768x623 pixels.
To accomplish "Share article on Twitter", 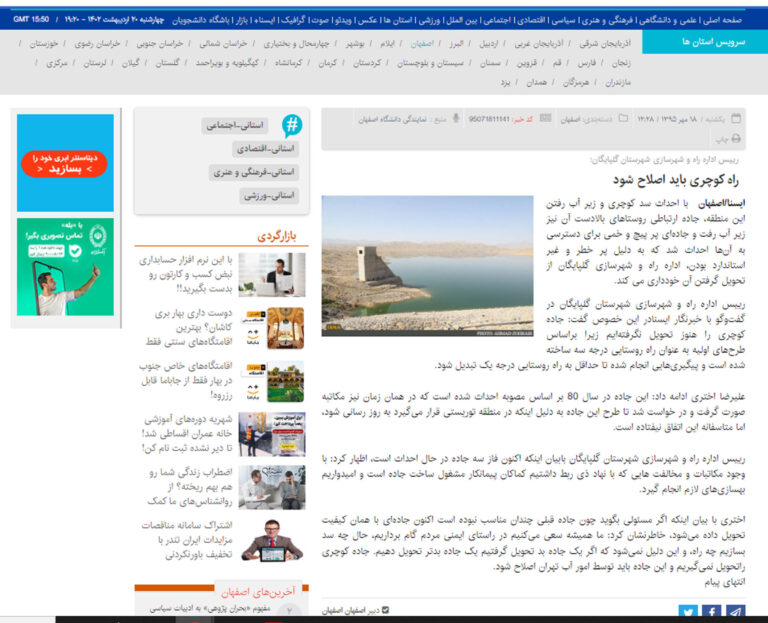I will click(x=688, y=612).
